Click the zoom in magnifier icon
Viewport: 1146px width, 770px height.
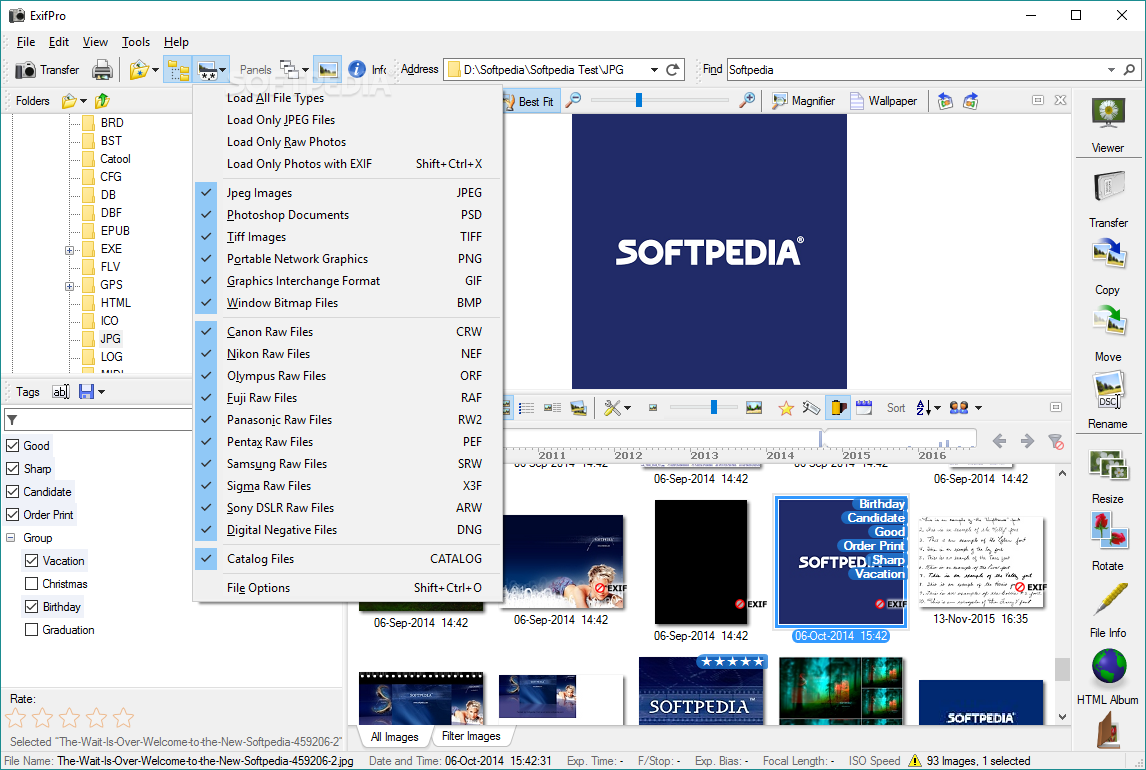click(x=746, y=100)
